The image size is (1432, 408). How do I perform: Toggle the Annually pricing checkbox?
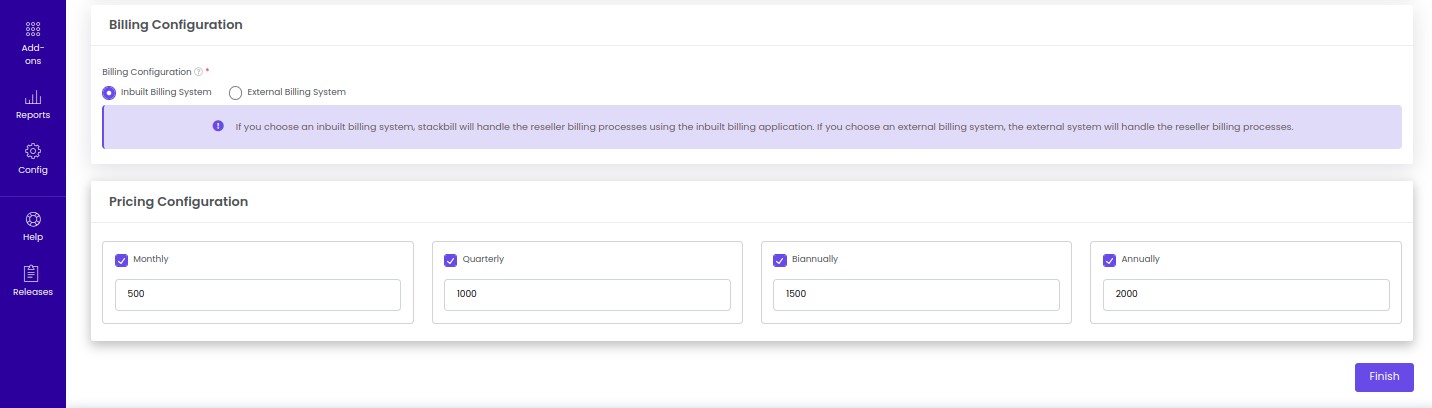1109,260
